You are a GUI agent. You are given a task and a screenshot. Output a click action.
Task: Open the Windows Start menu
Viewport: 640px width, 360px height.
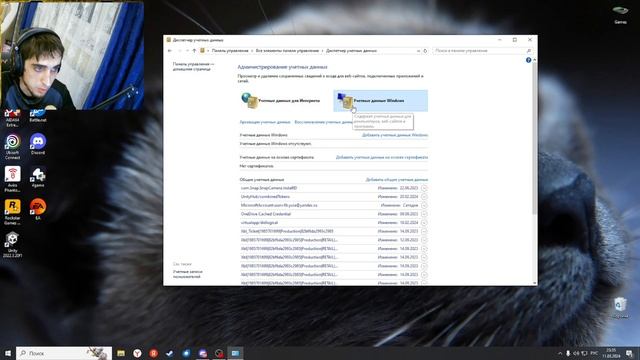tap(8, 353)
